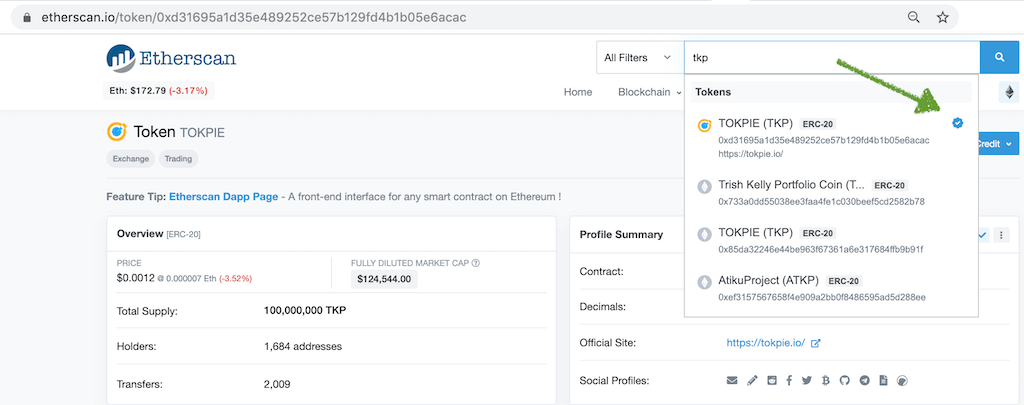Click the TOKPIE token logo beside title

click(117, 132)
